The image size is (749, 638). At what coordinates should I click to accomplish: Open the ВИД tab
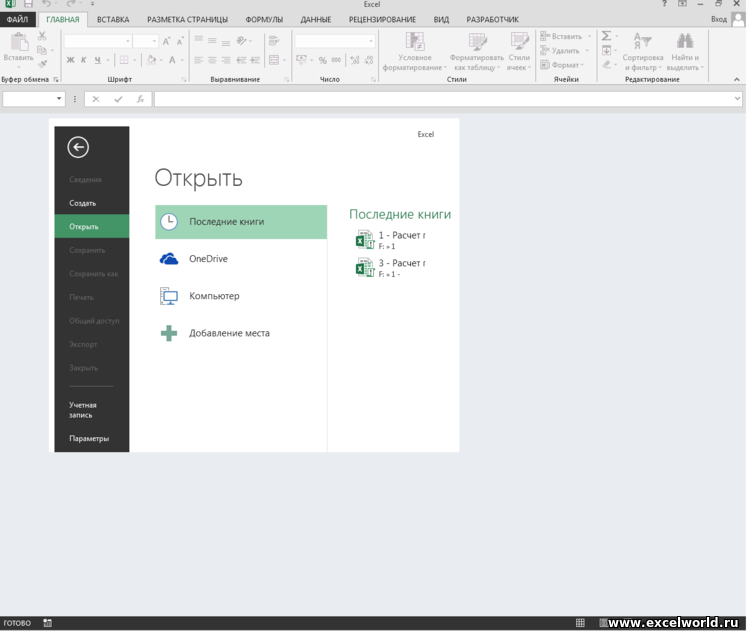click(441, 20)
